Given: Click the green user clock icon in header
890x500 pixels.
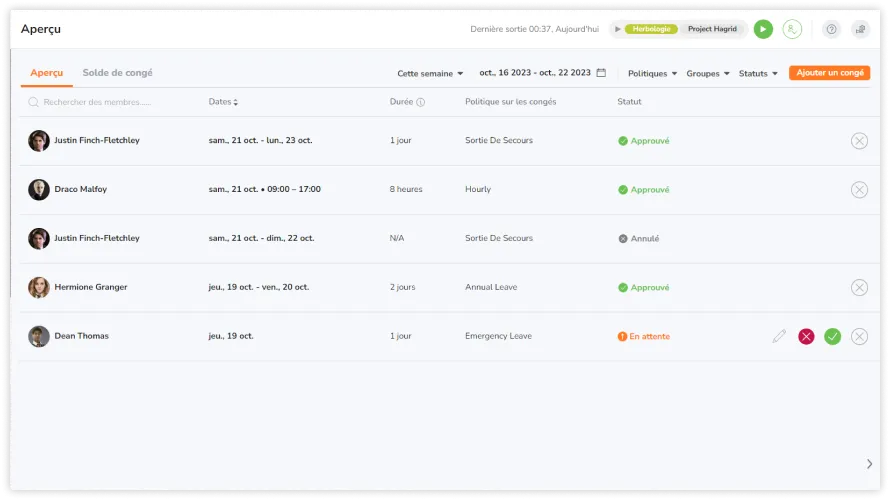Looking at the screenshot, I should pyautogui.click(x=792, y=30).
